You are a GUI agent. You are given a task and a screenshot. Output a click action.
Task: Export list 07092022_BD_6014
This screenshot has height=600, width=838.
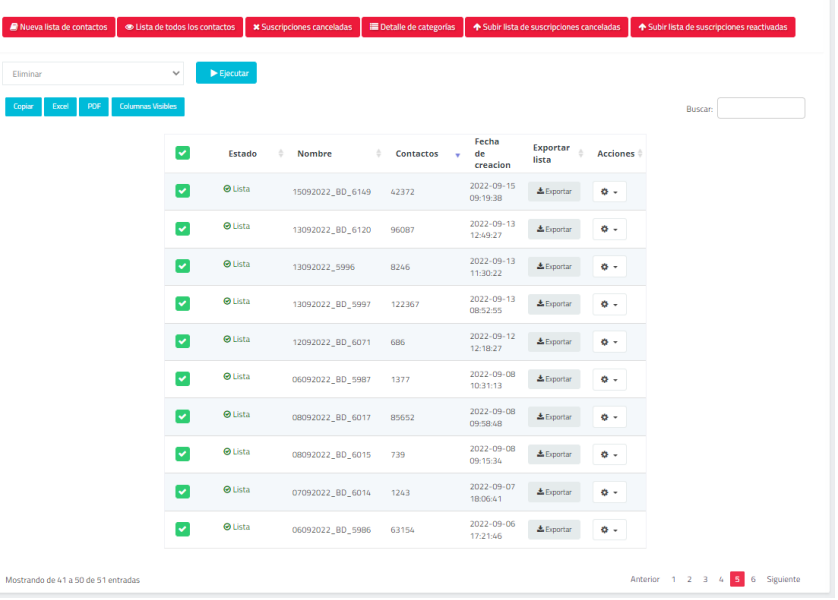coord(554,492)
